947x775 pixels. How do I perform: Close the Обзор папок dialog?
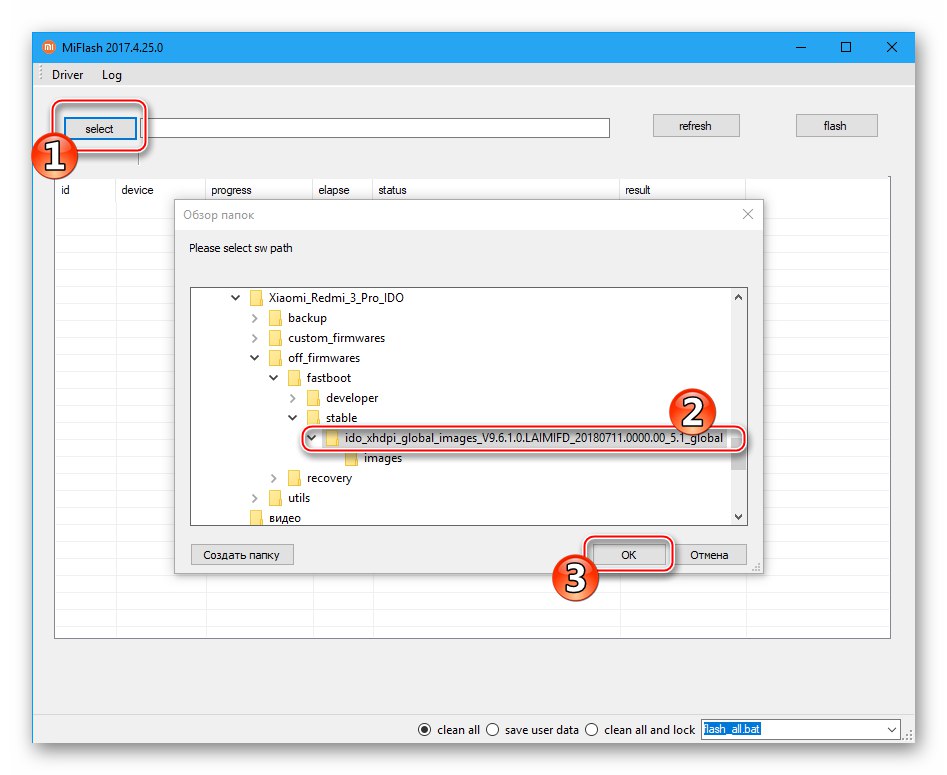[x=748, y=214]
